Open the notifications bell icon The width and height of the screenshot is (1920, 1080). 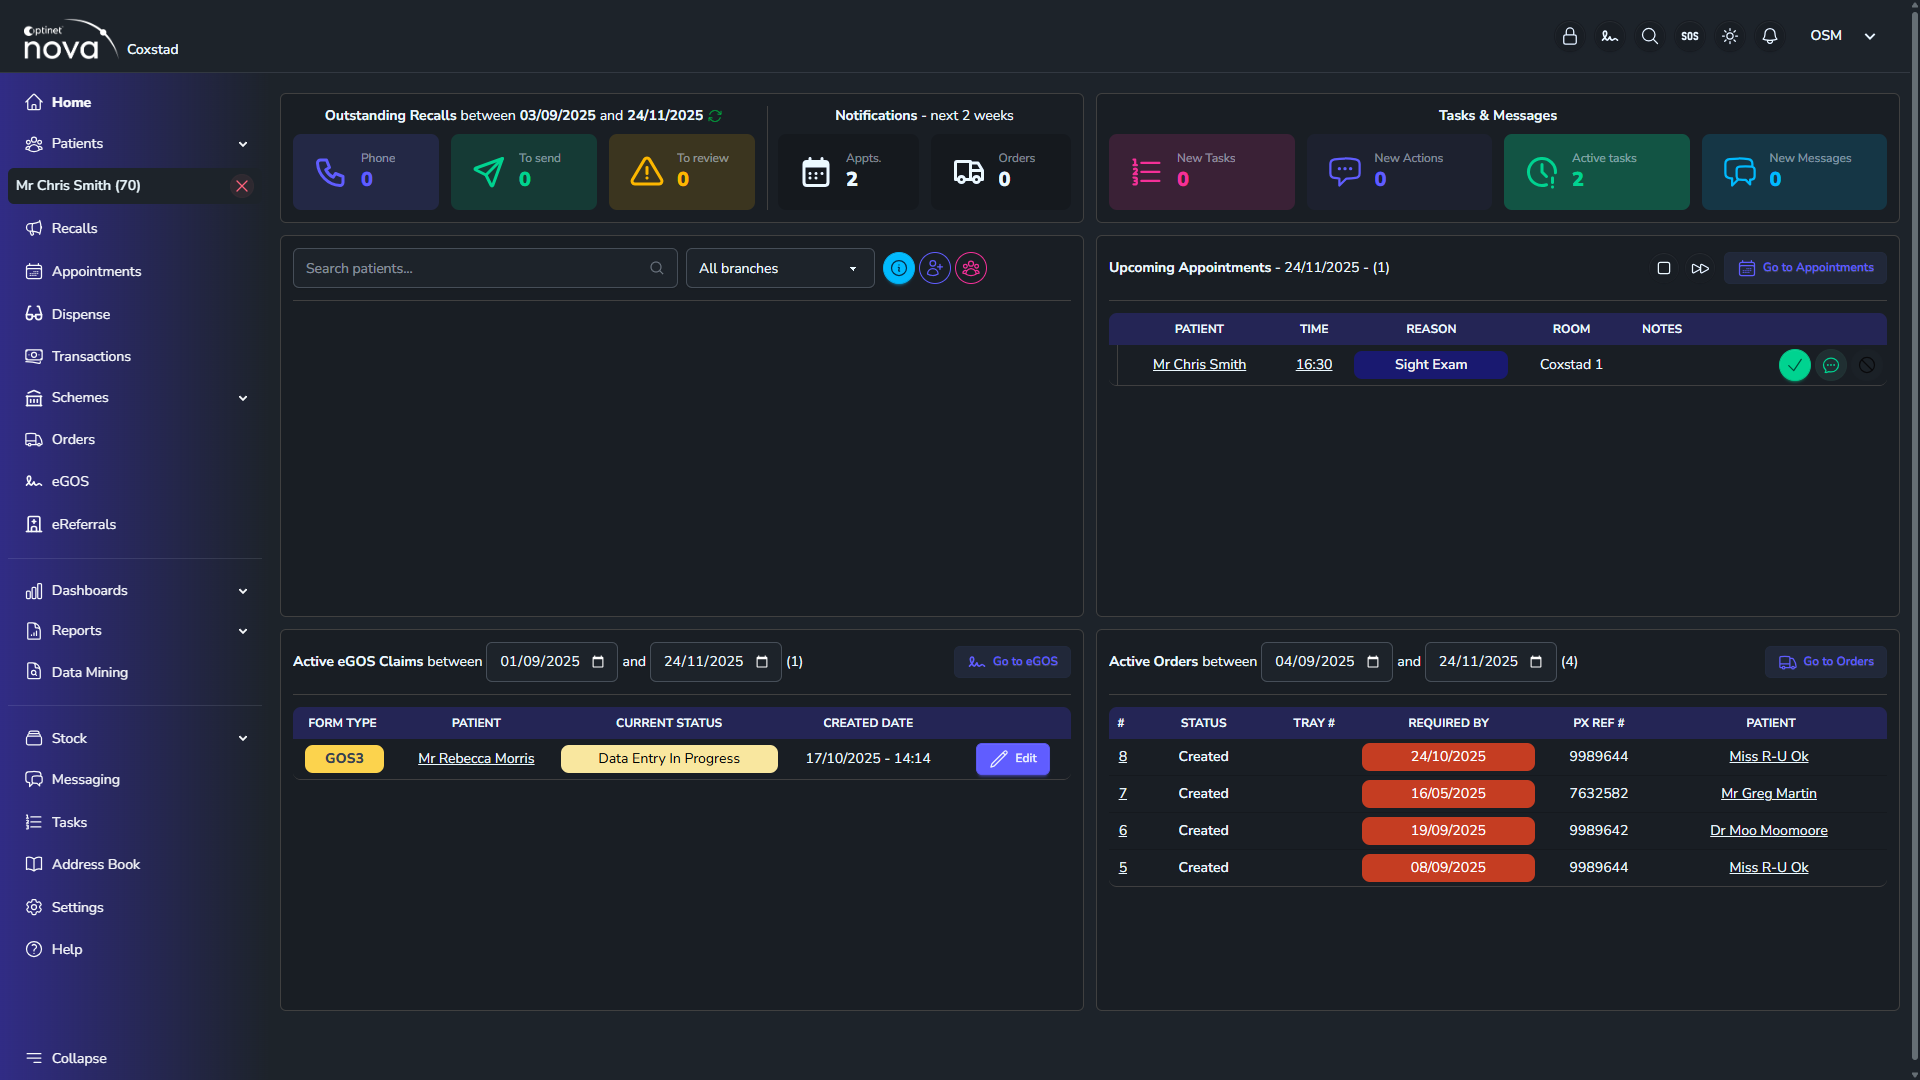1770,36
